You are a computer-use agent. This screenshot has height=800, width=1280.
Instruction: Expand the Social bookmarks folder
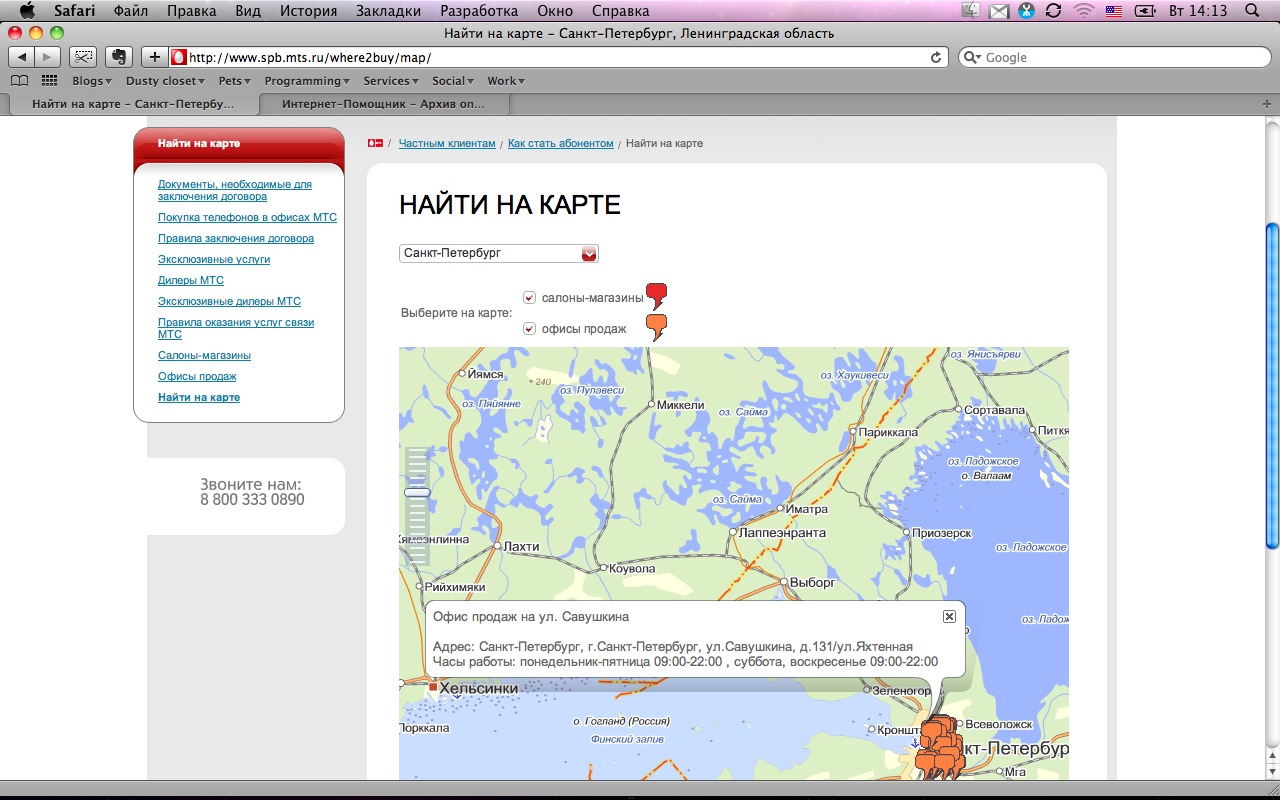click(x=453, y=81)
